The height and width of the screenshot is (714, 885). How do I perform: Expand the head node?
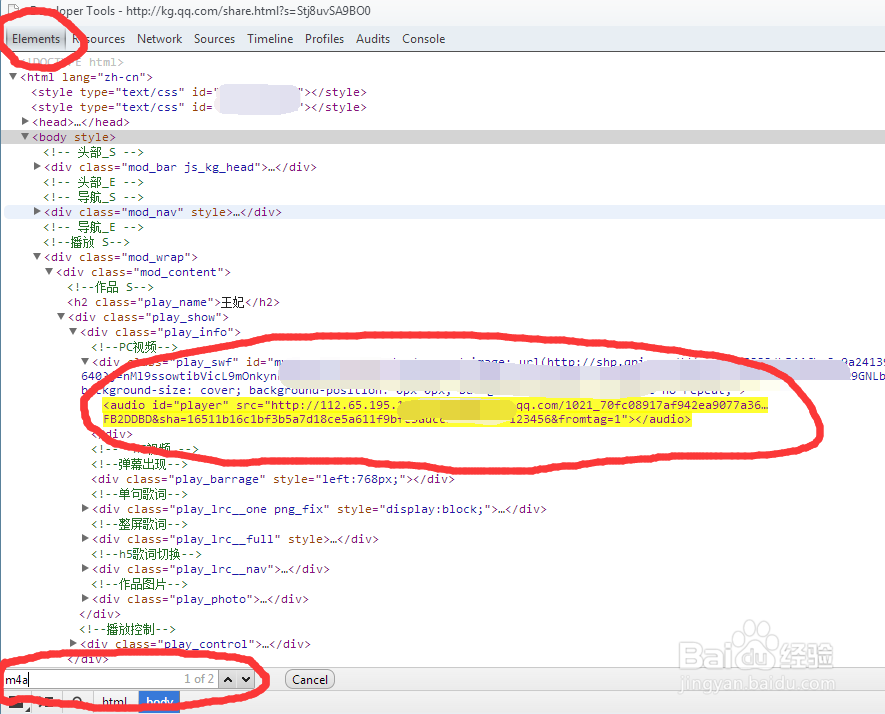[x=25, y=121]
